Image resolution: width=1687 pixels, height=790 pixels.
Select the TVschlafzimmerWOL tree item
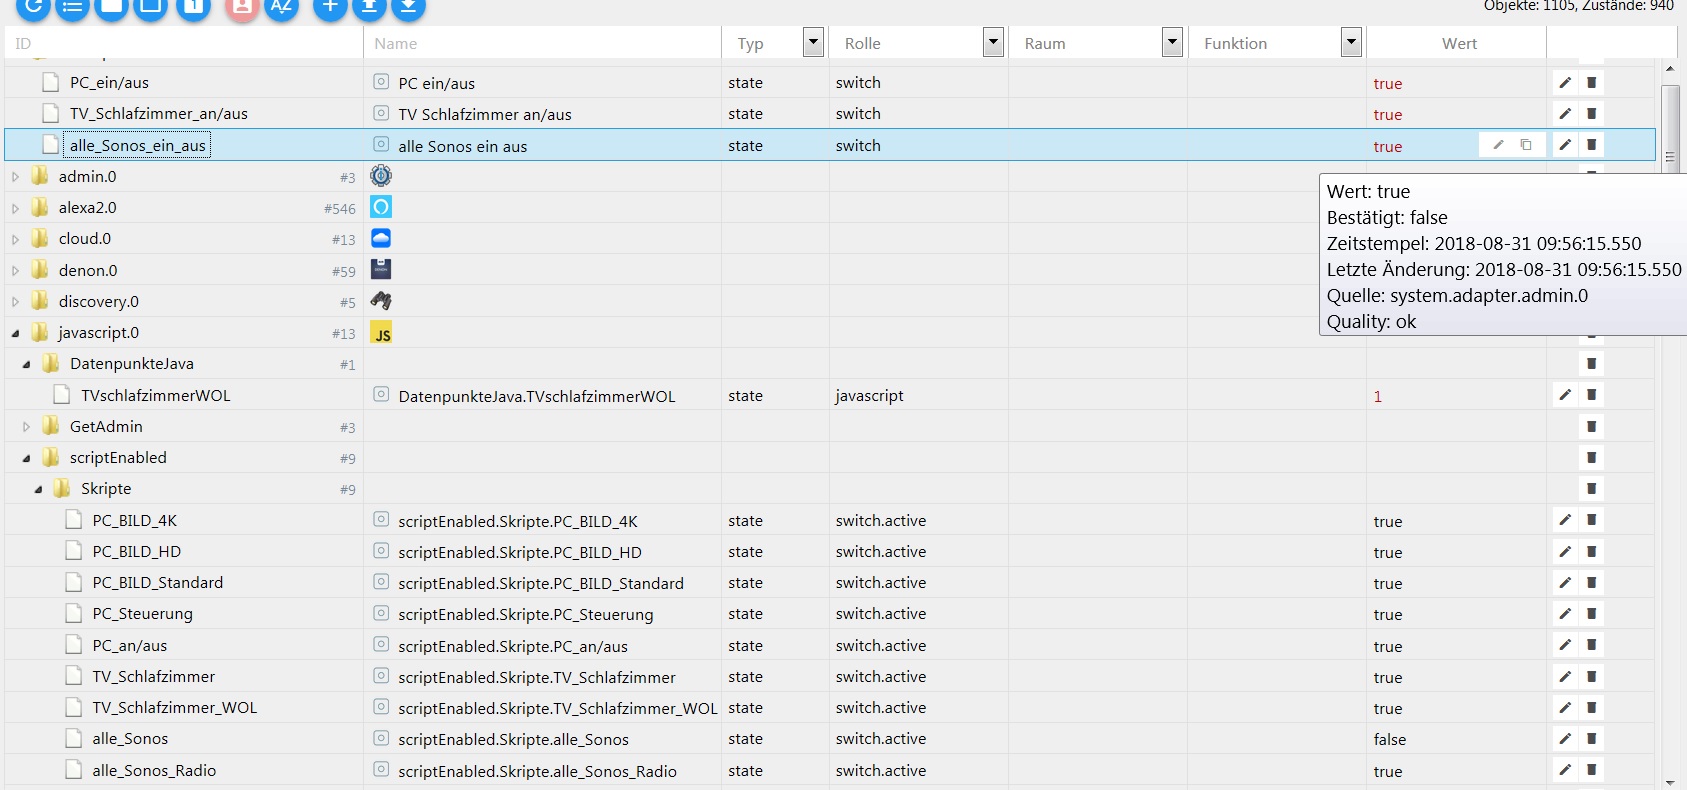pyautogui.click(x=156, y=395)
